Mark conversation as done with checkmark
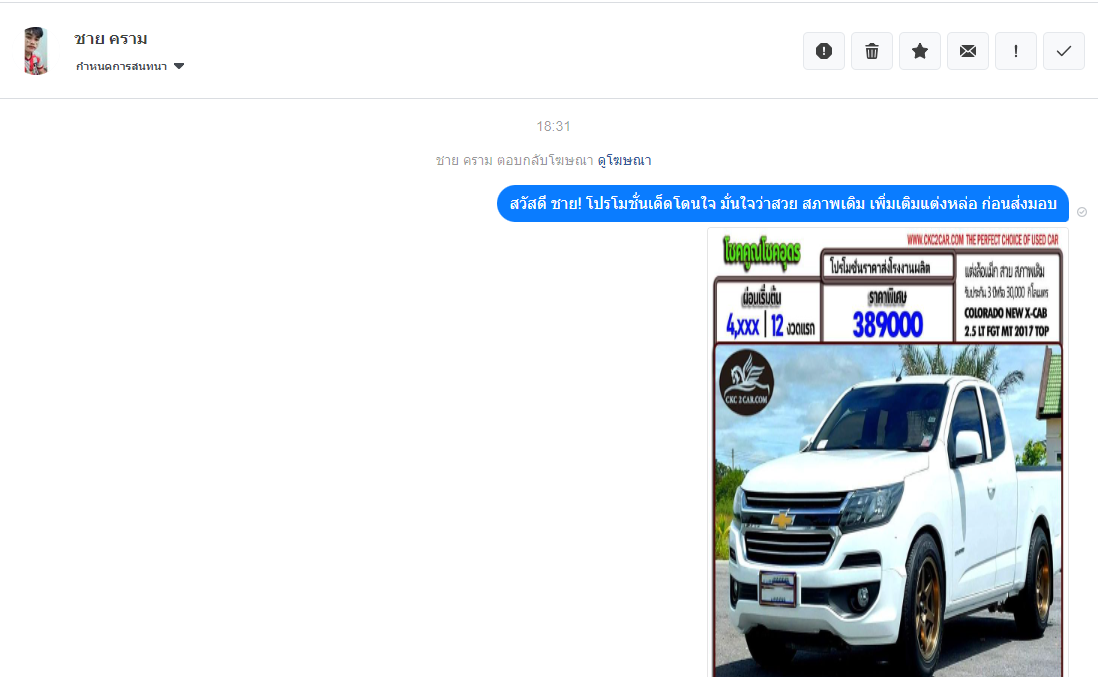 click(1064, 51)
